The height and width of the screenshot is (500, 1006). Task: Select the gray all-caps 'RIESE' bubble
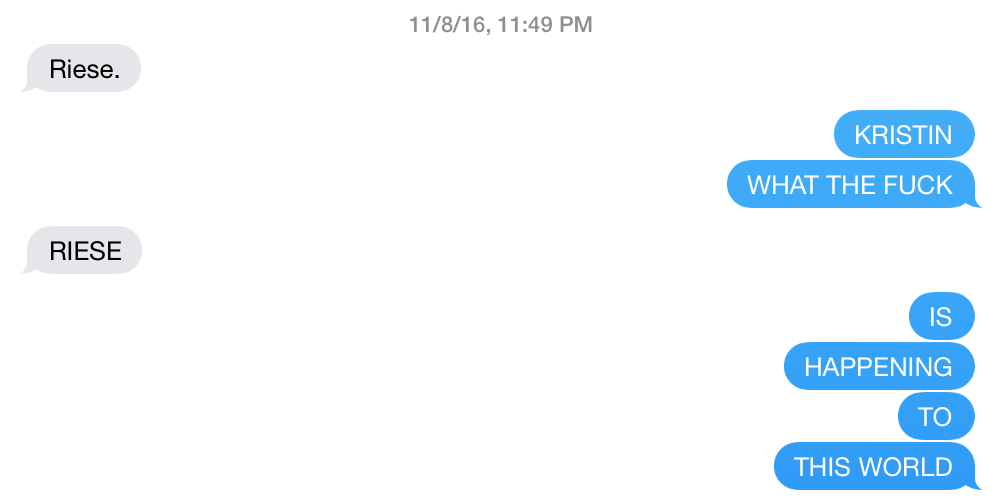tap(83, 250)
